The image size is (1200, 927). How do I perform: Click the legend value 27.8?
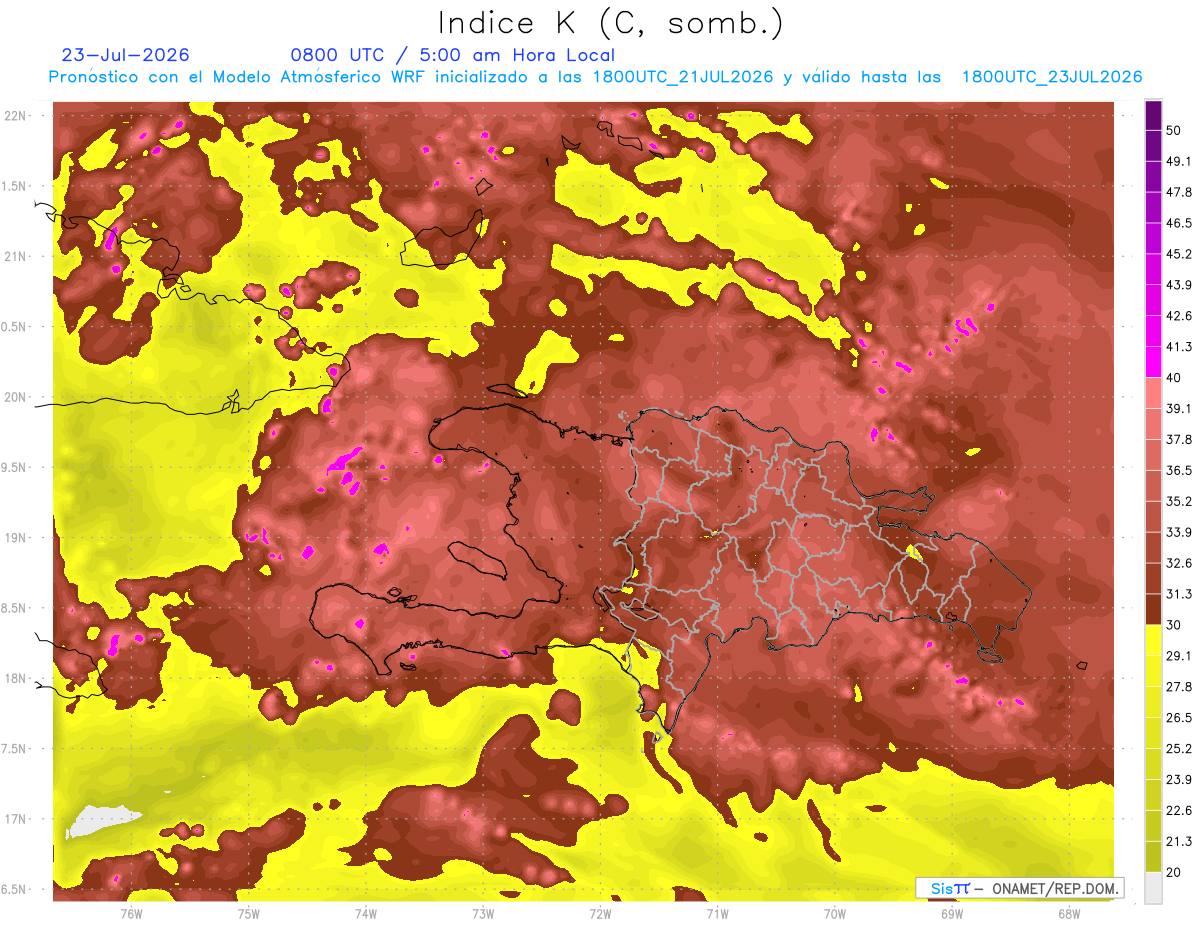[x=1178, y=687]
